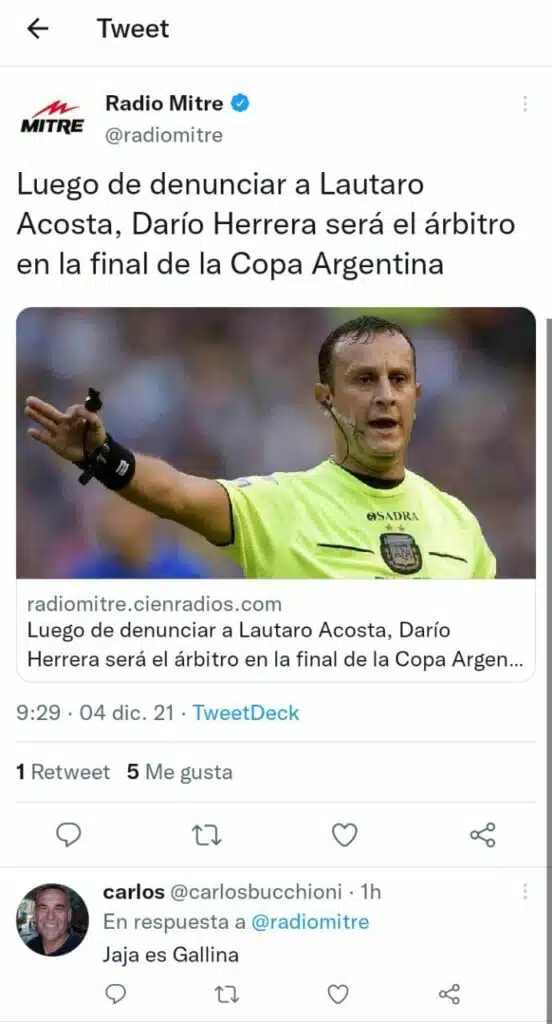Retweet carlos's reply

(227, 994)
